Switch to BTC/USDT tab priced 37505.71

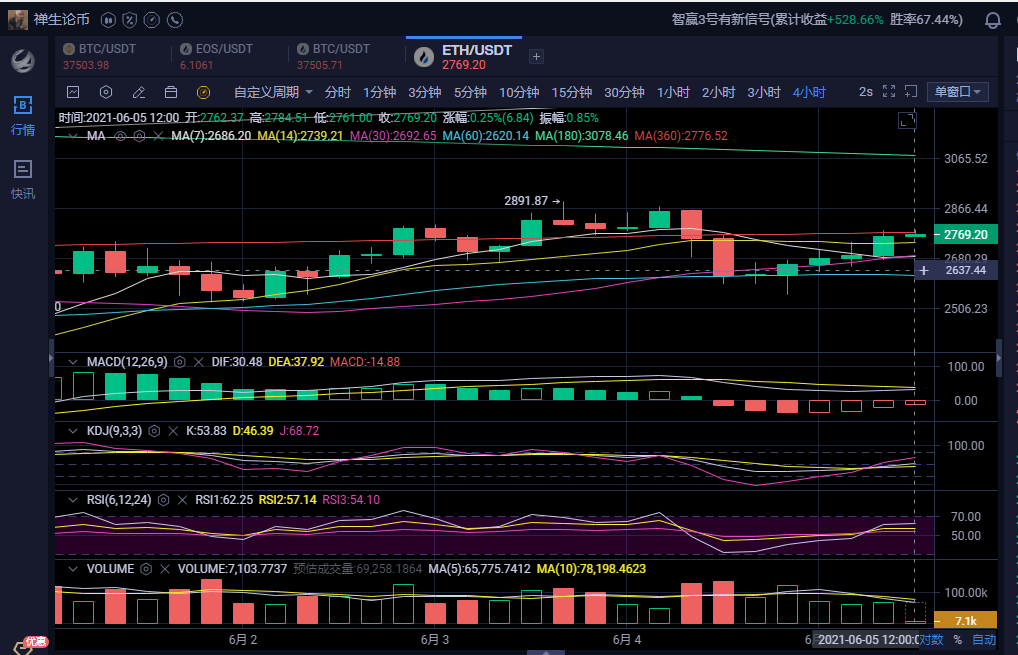point(333,56)
